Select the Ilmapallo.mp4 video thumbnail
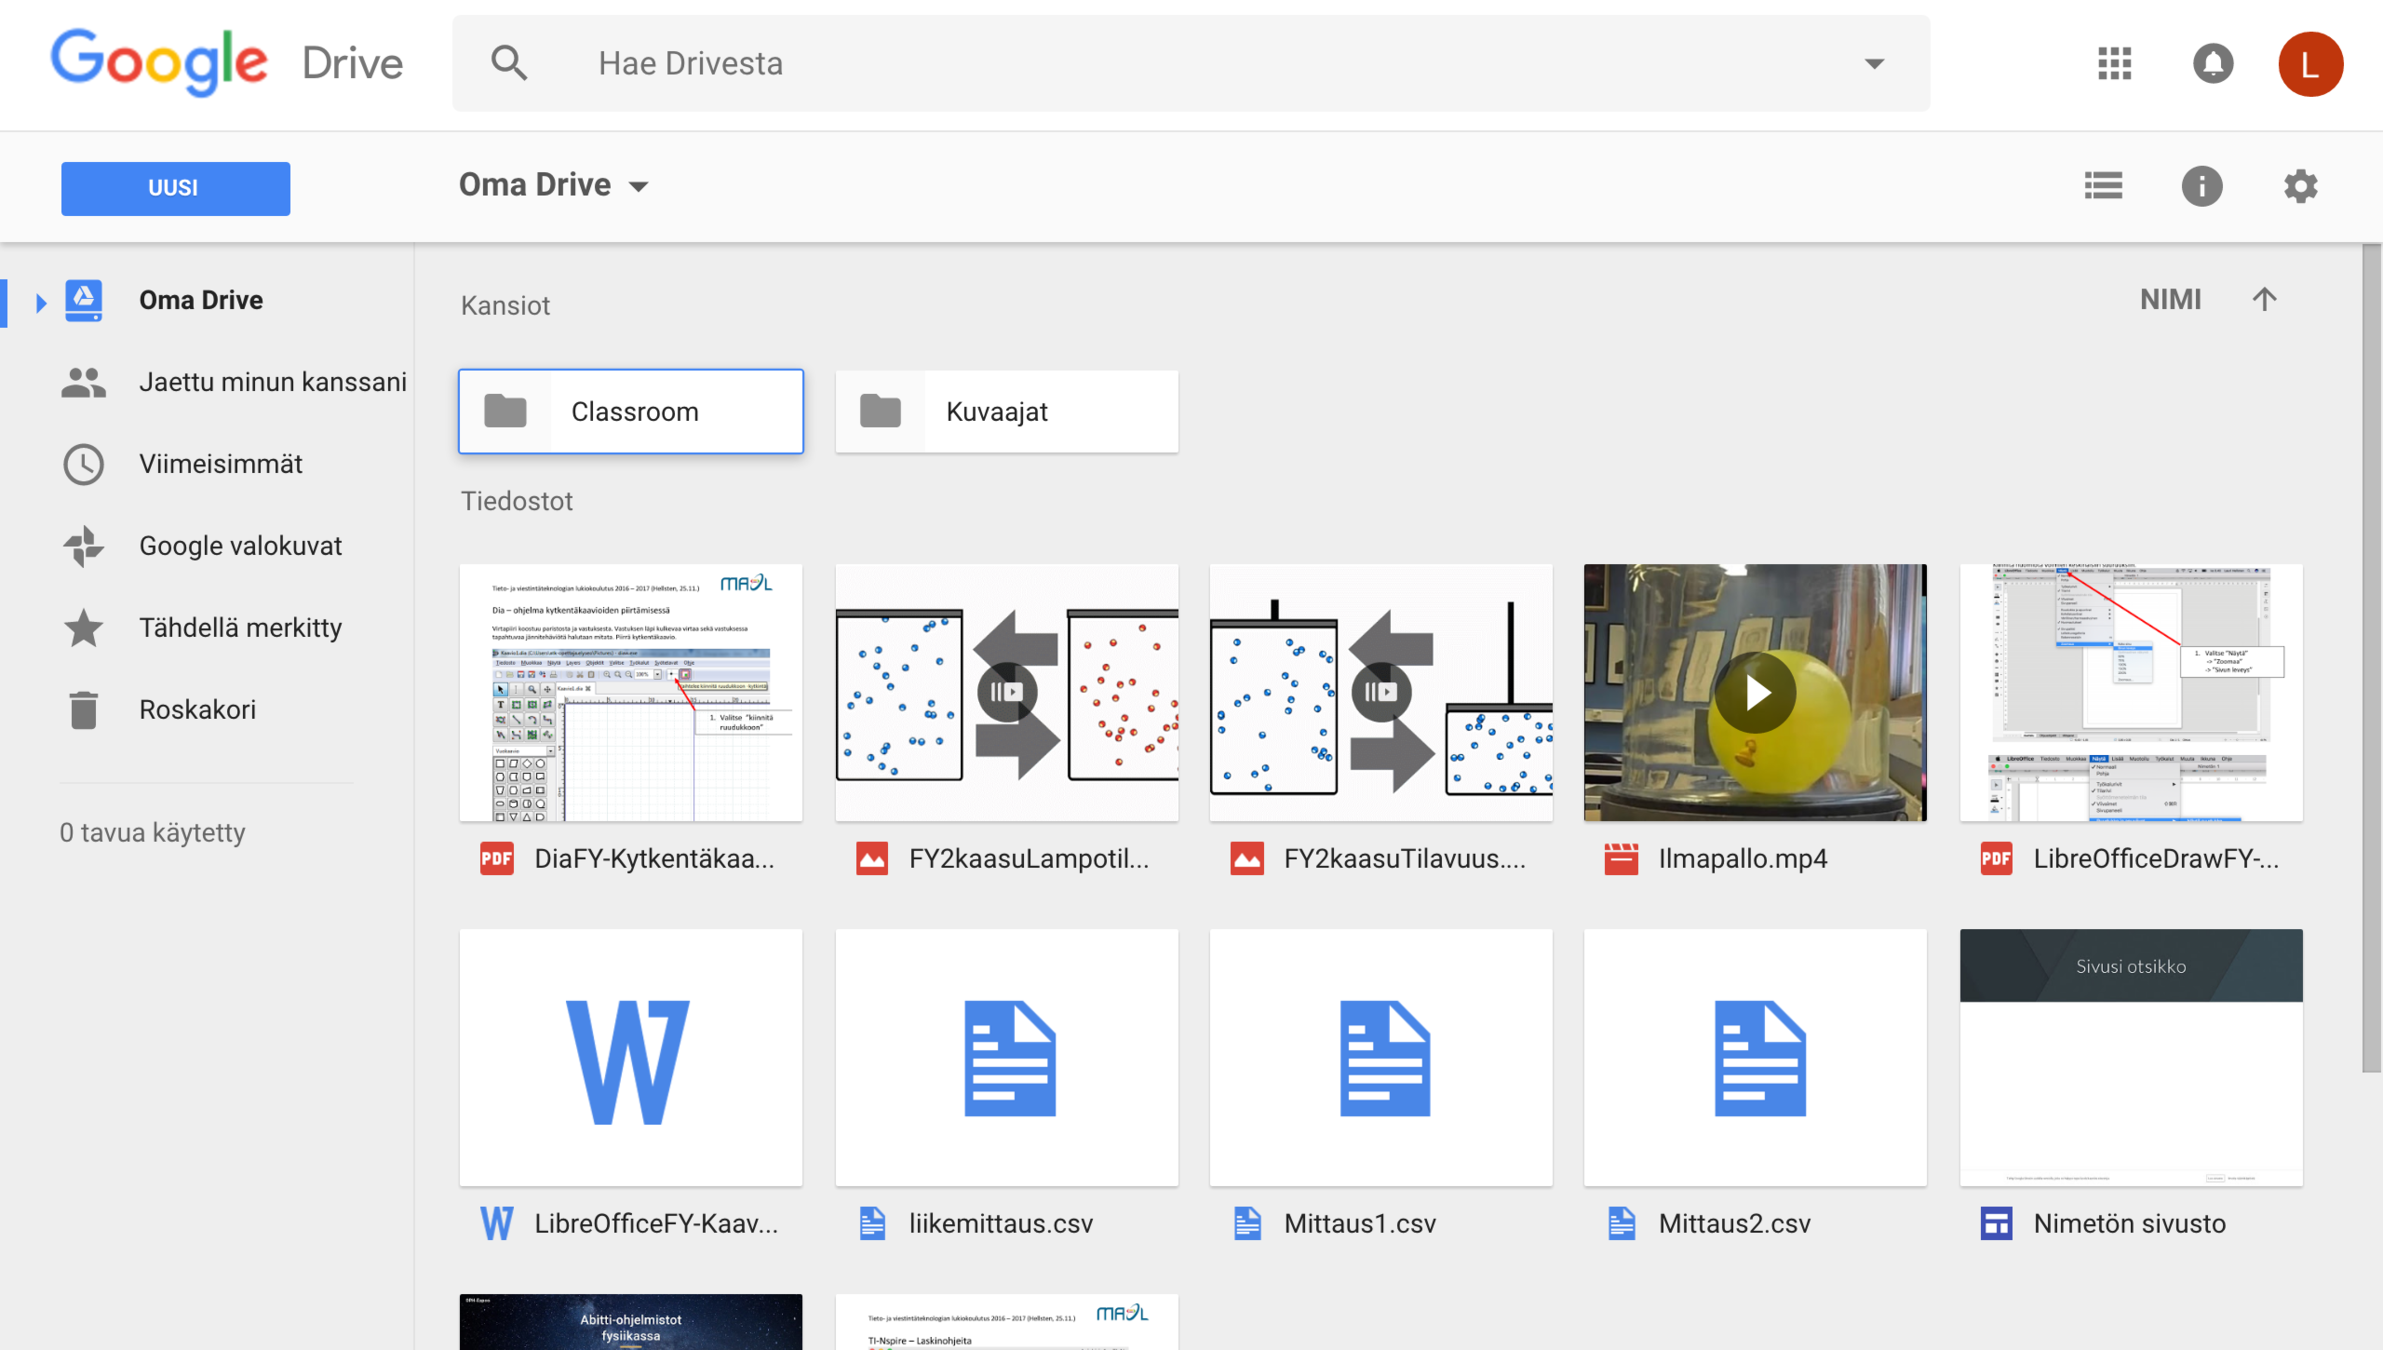Viewport: 2383px width, 1350px height. pyautogui.click(x=1754, y=692)
